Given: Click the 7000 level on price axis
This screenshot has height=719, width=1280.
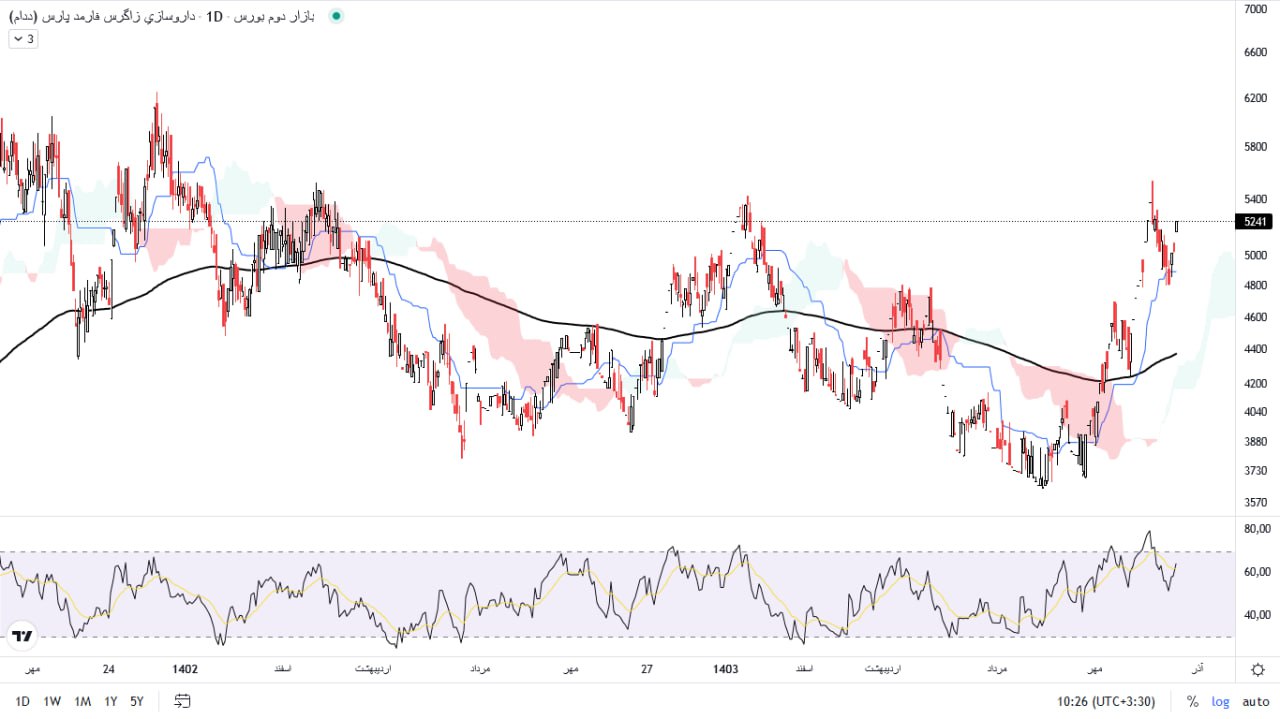Looking at the screenshot, I should 1254,9.
